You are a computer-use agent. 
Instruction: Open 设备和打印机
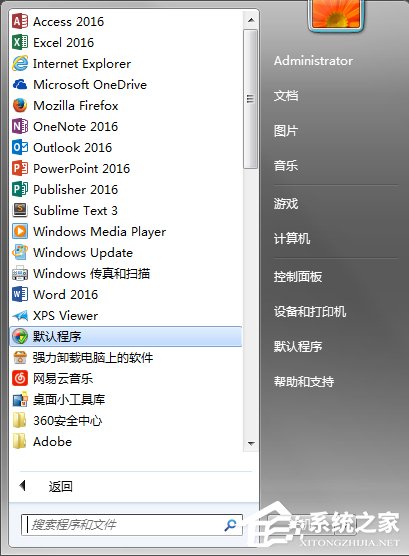click(310, 312)
